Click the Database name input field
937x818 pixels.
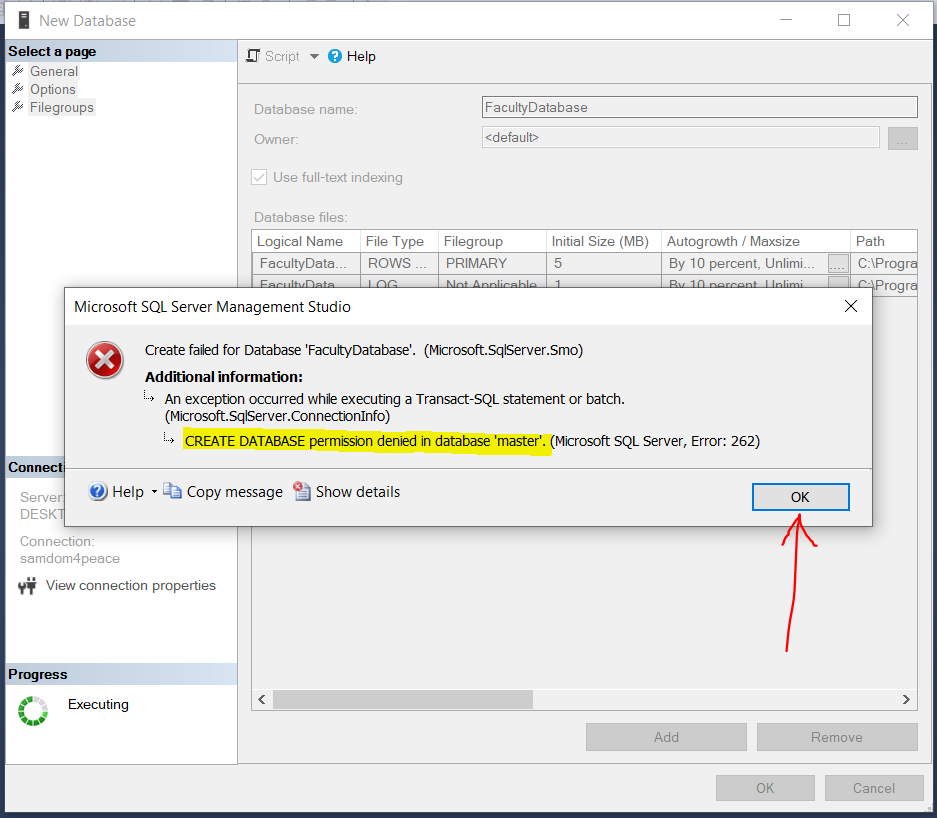coord(699,108)
